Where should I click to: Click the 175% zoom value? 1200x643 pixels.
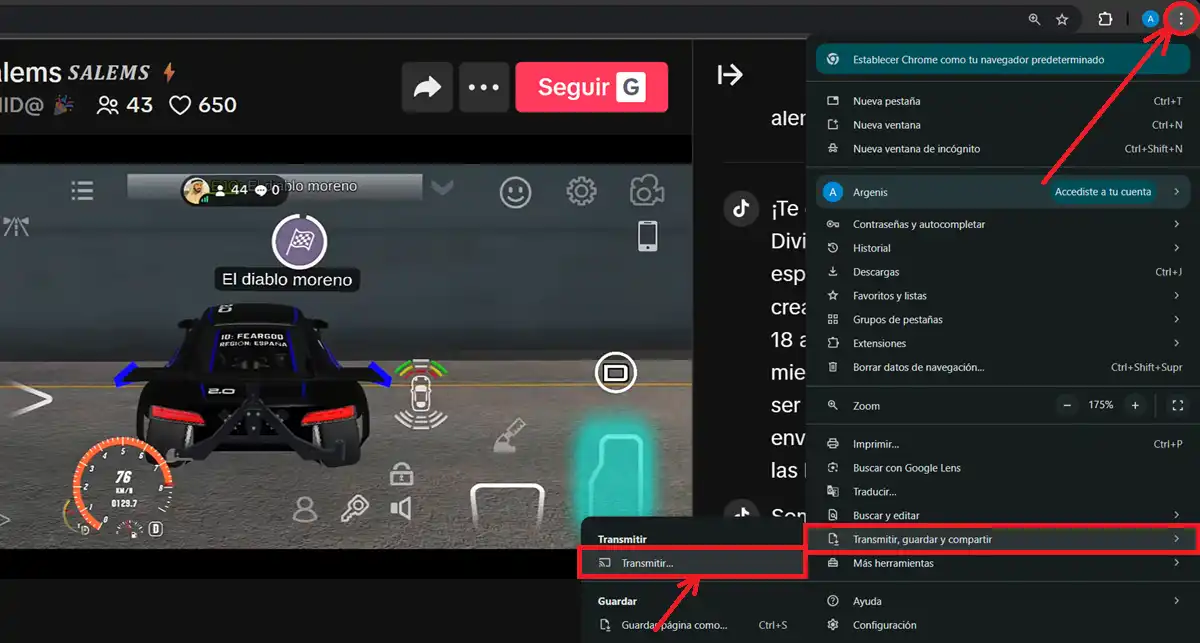pos(1101,405)
